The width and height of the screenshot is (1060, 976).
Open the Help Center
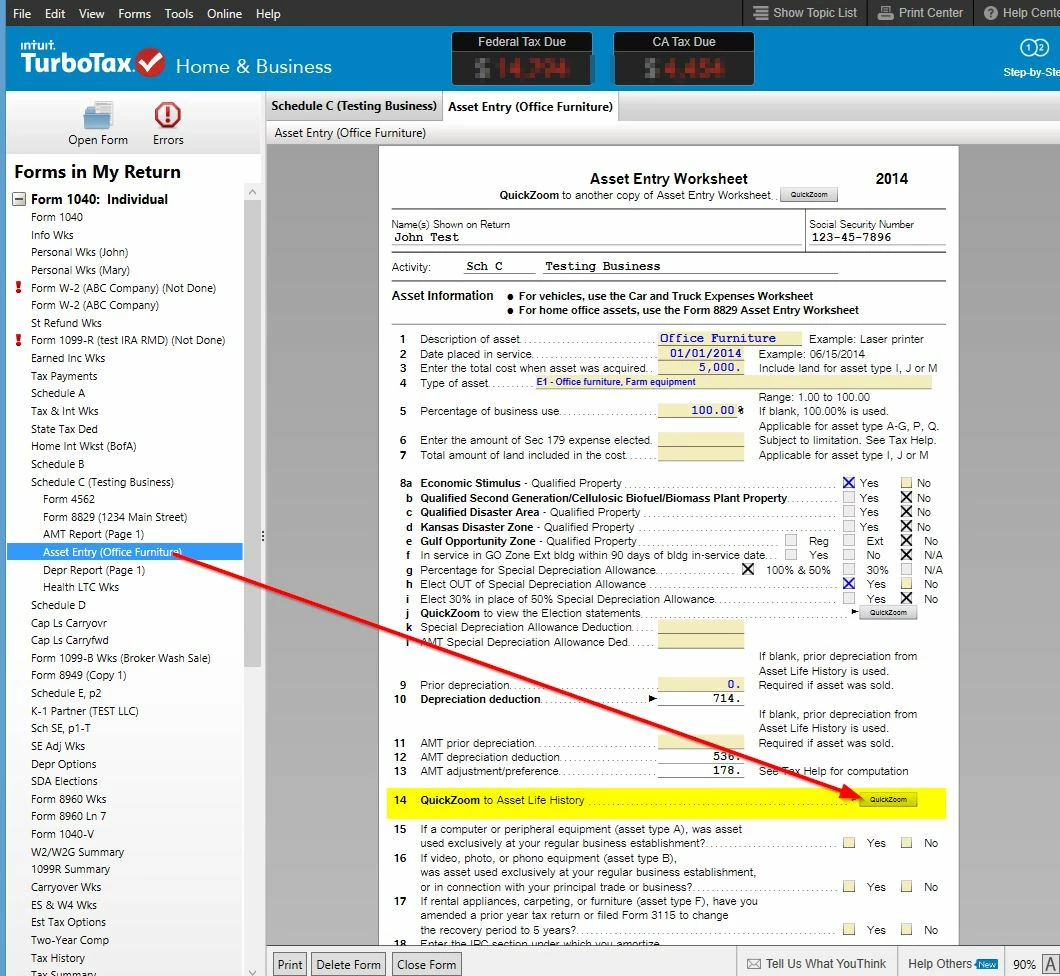click(1021, 13)
